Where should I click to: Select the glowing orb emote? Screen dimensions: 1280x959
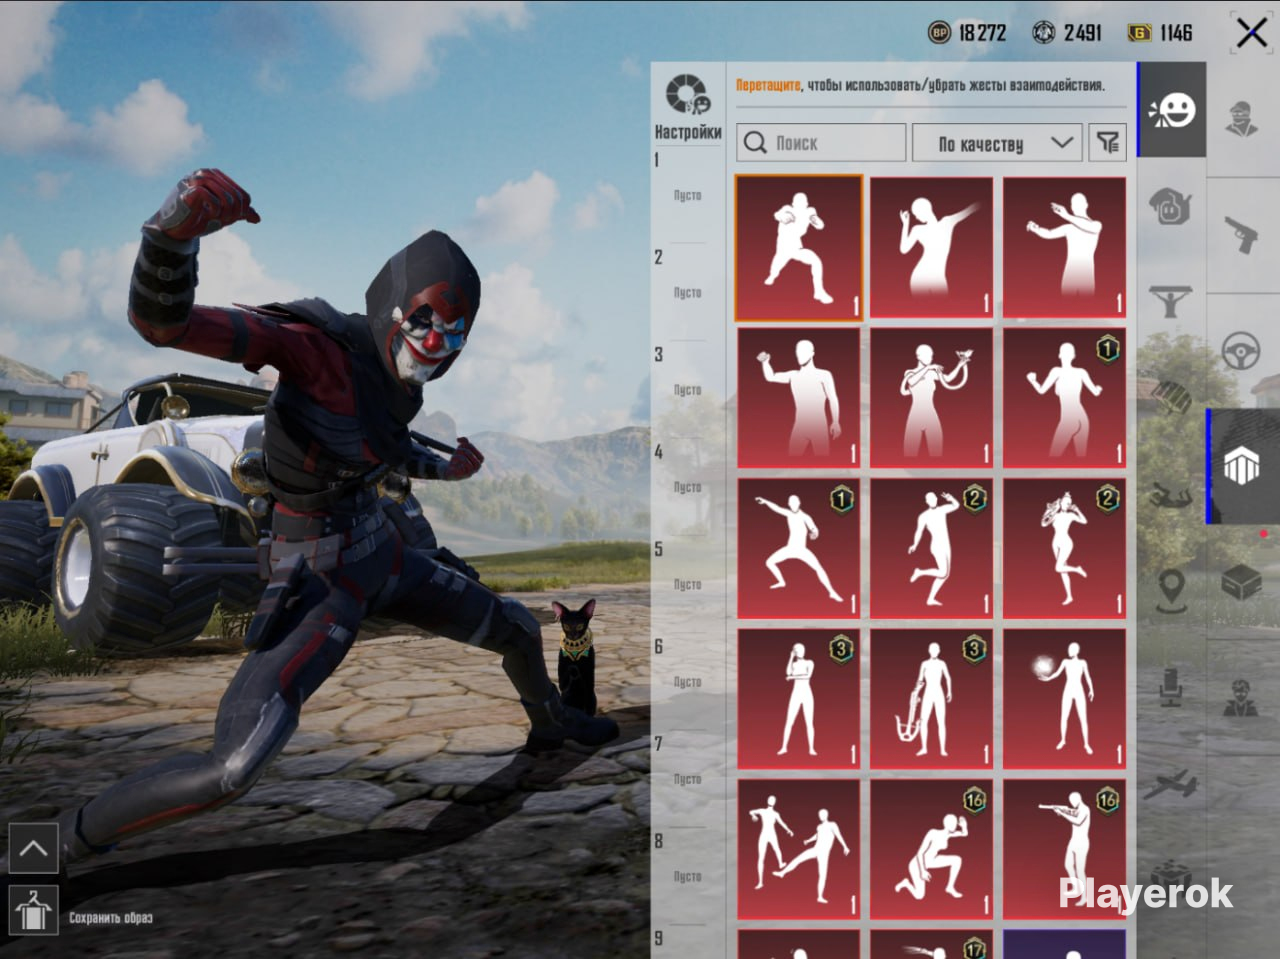[1064, 699]
